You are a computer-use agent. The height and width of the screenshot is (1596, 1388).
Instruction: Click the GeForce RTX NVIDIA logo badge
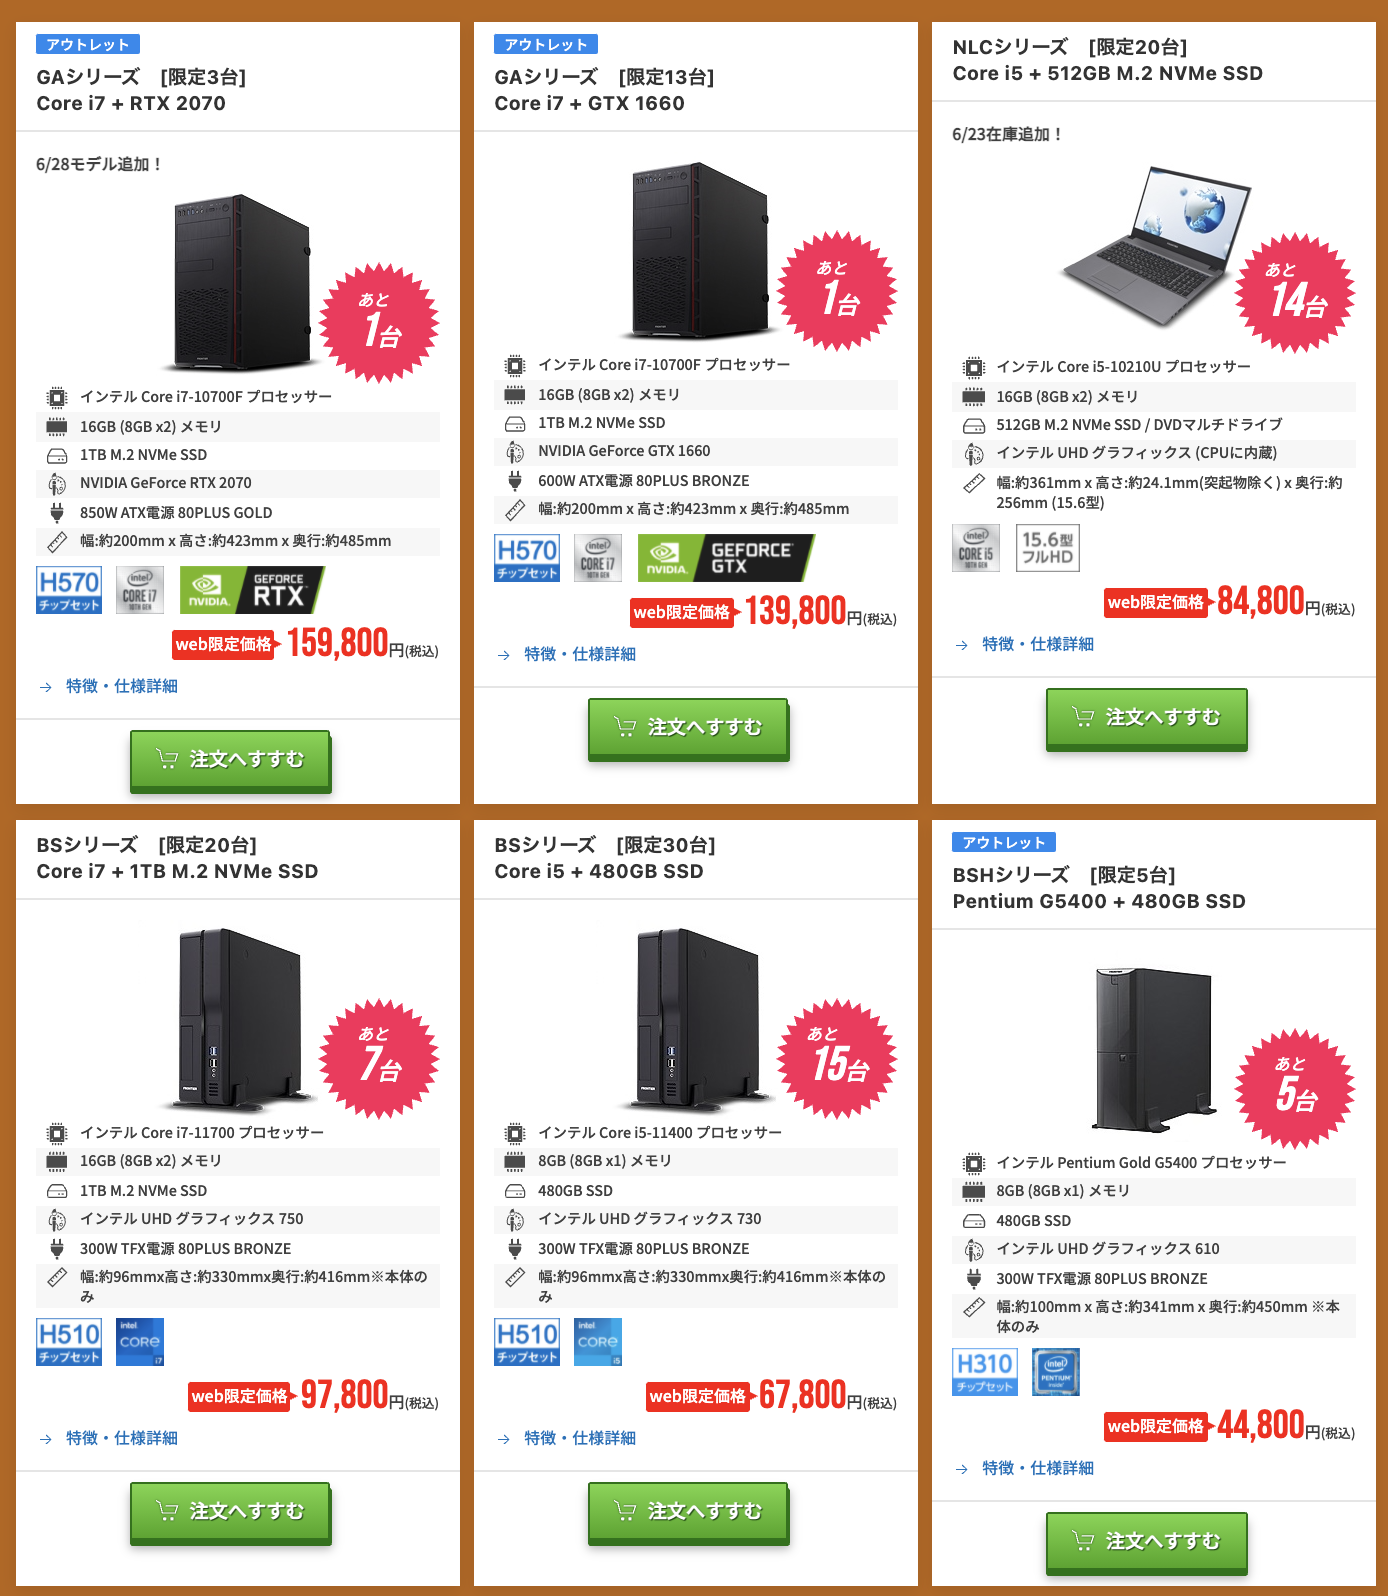[252, 590]
